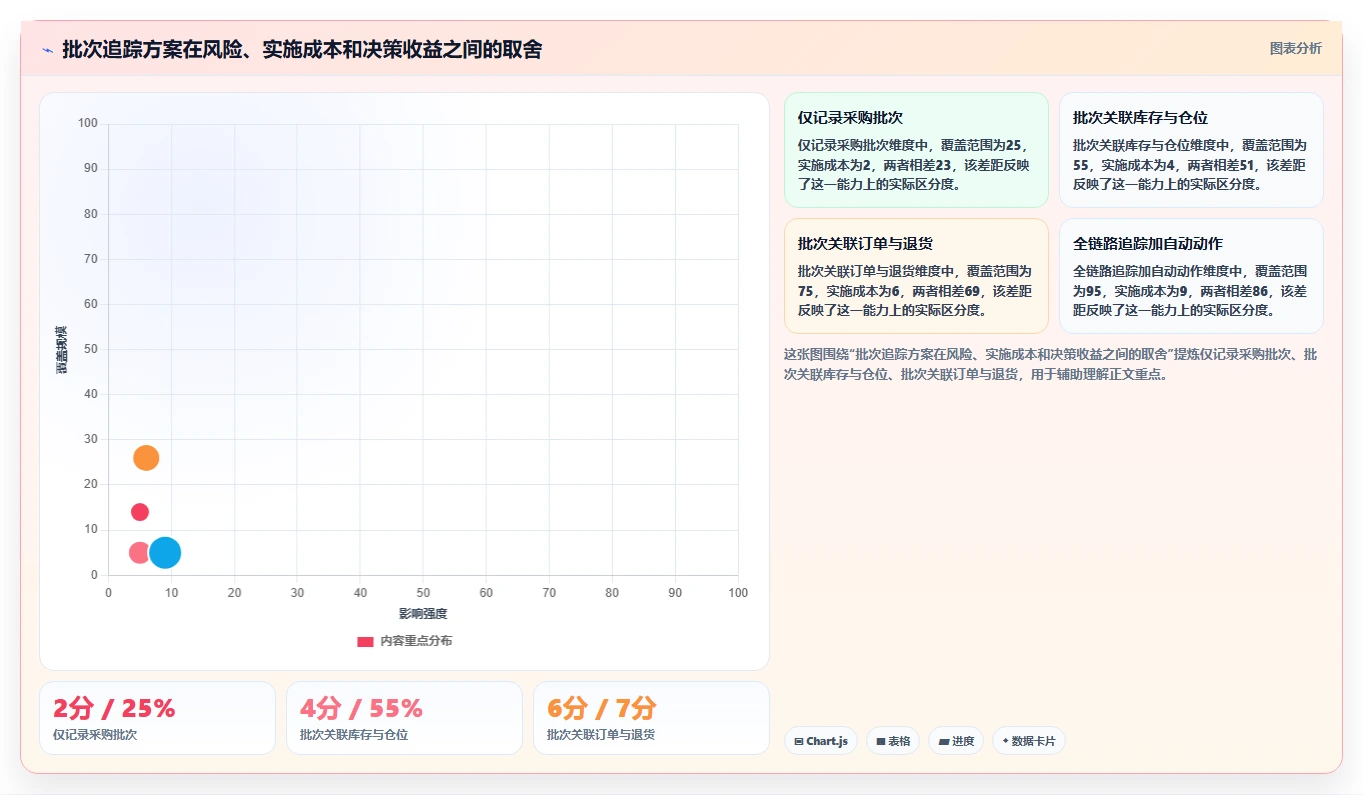Click the page title 批次追踪方案在风险

302,50
